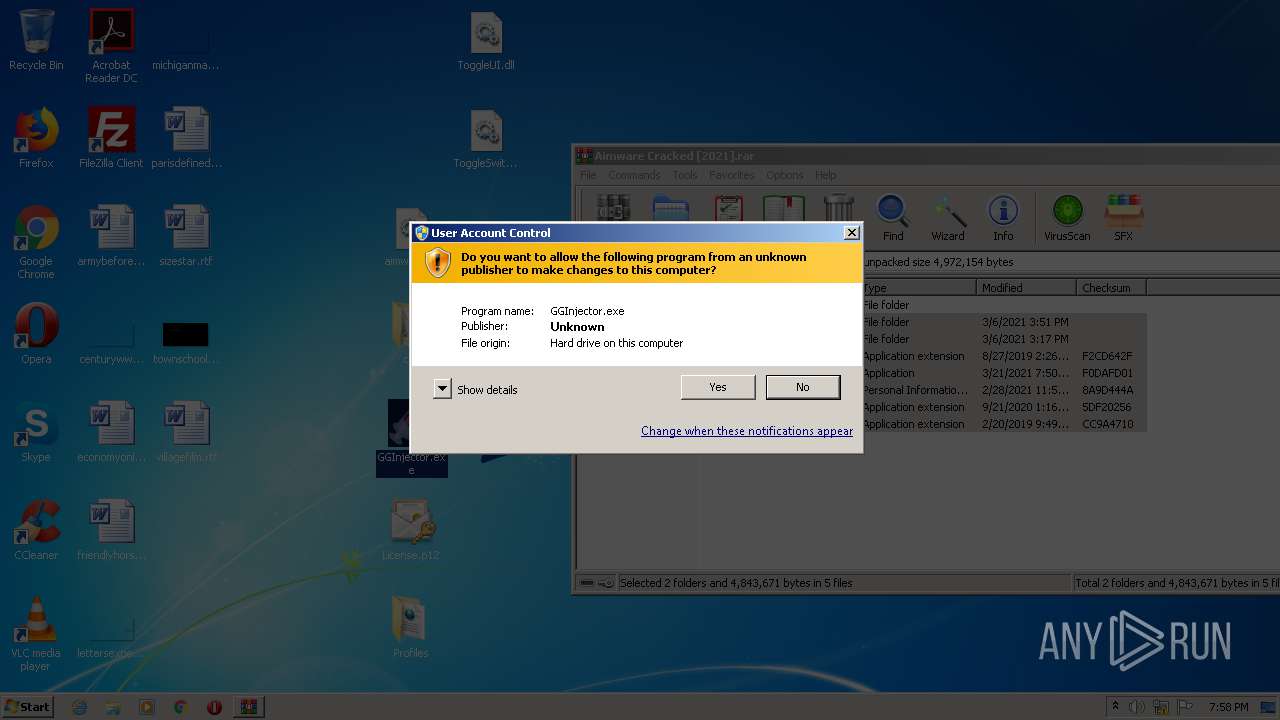This screenshot has height=720, width=1280.
Task: Select the ToggleSwit... dll file on desktop
Action: [486, 139]
